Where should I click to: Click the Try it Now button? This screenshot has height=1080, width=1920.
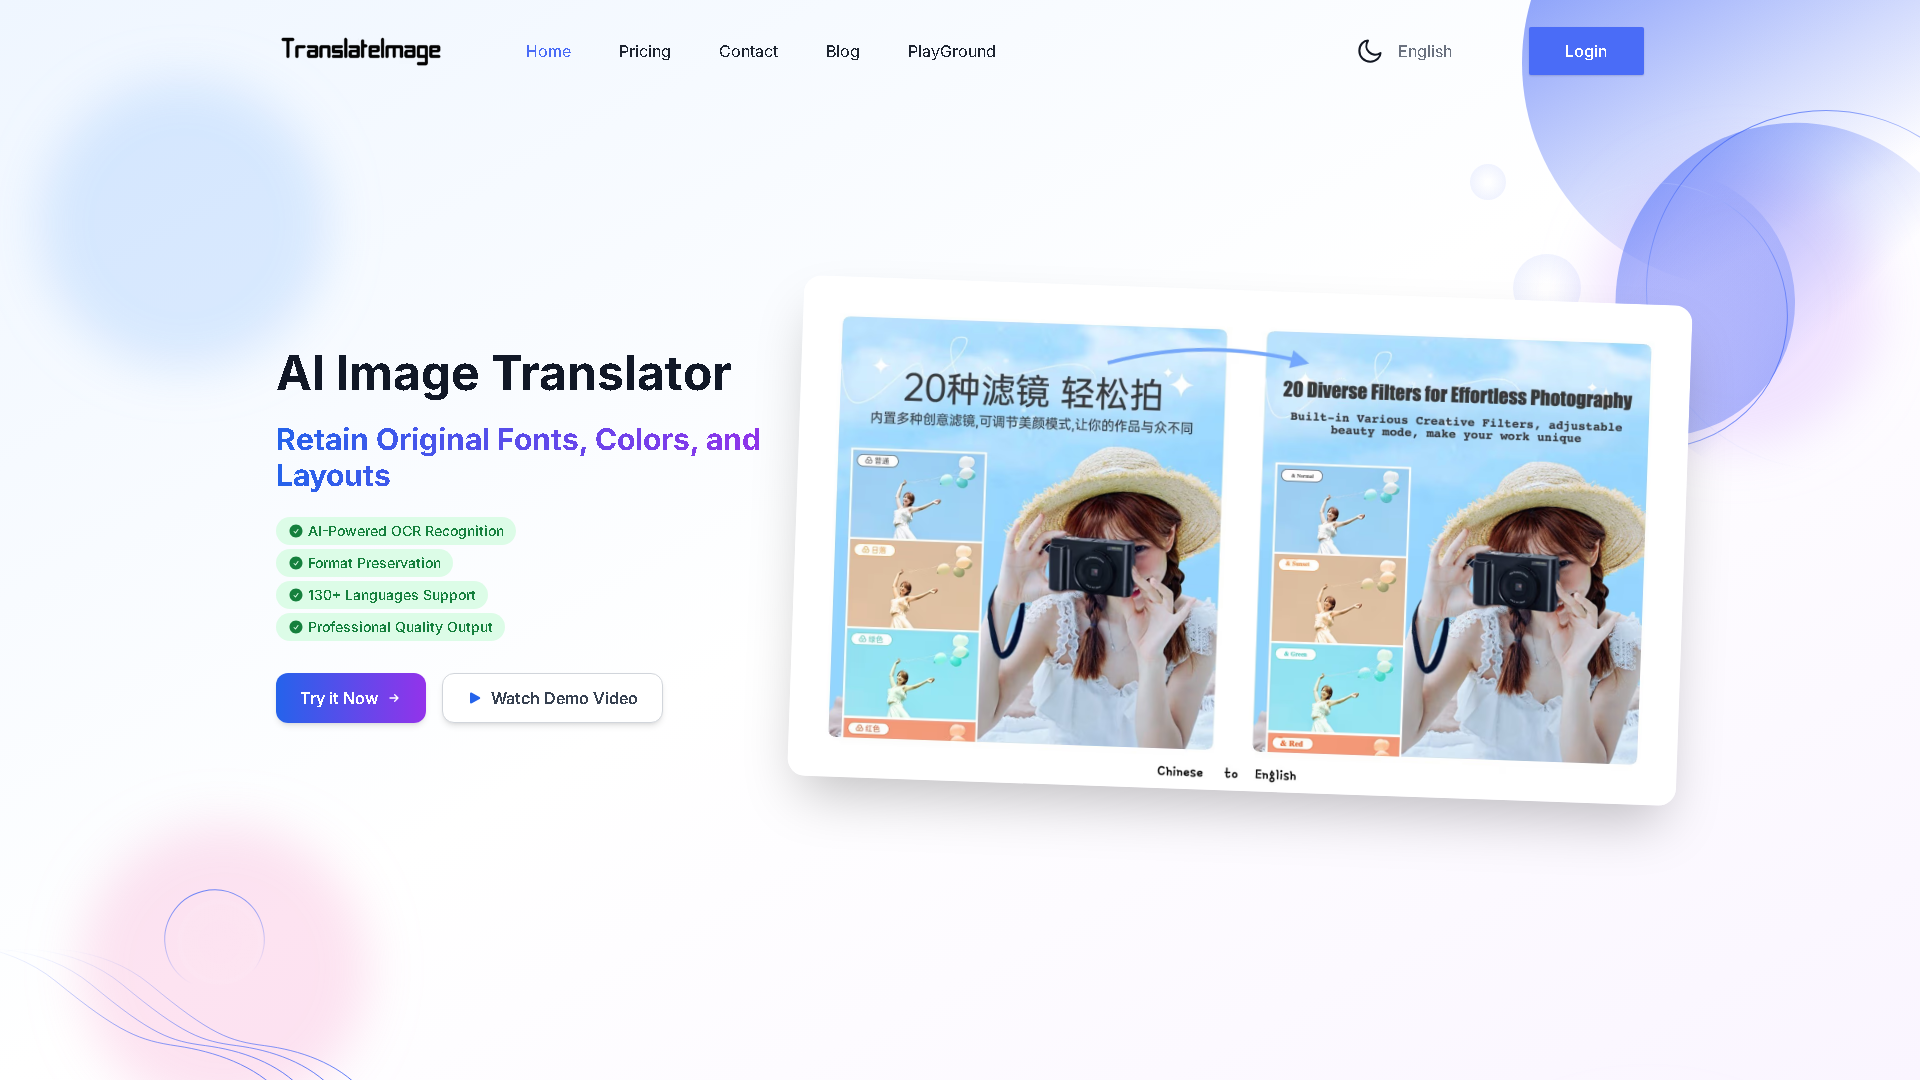click(x=351, y=698)
